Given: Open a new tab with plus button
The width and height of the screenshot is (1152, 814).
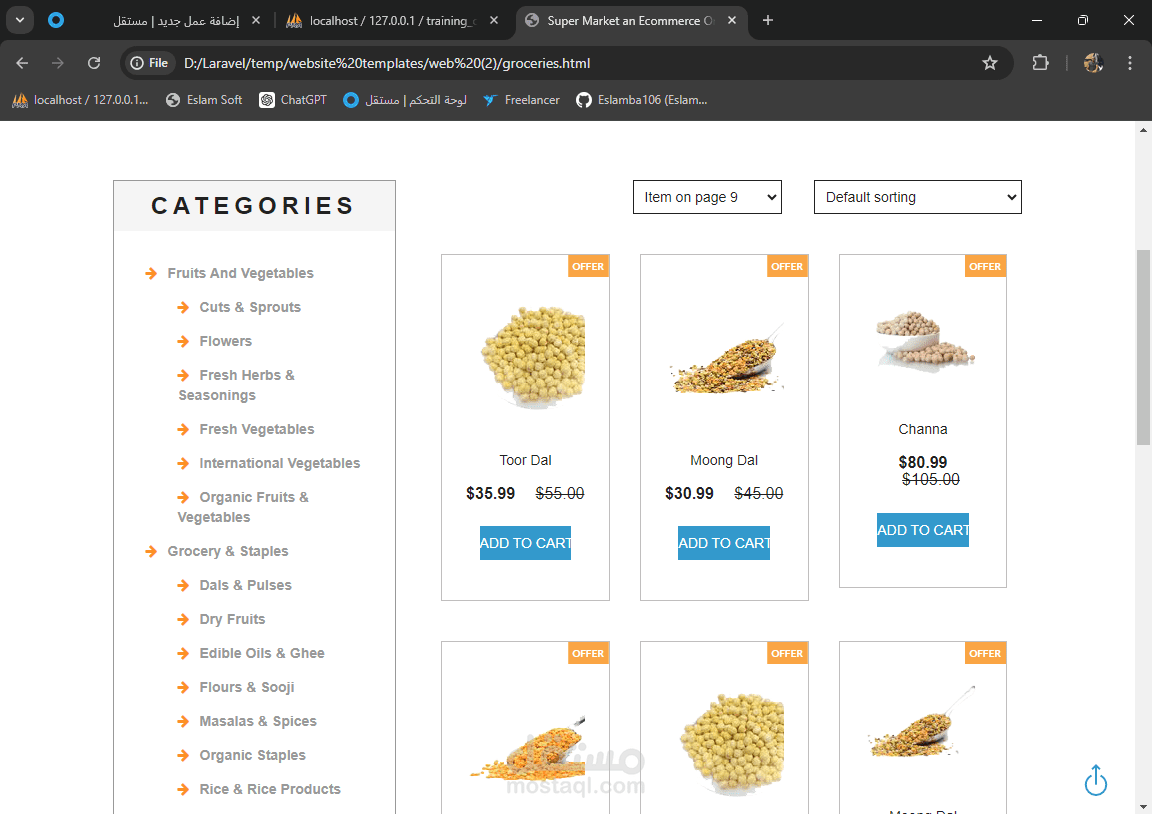Looking at the screenshot, I should 768,21.
